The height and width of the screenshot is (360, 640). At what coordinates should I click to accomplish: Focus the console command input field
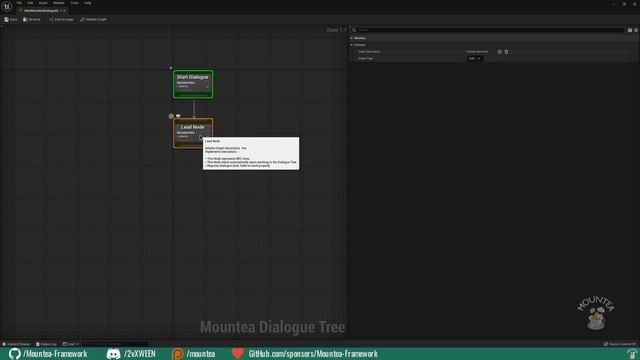click(115, 344)
